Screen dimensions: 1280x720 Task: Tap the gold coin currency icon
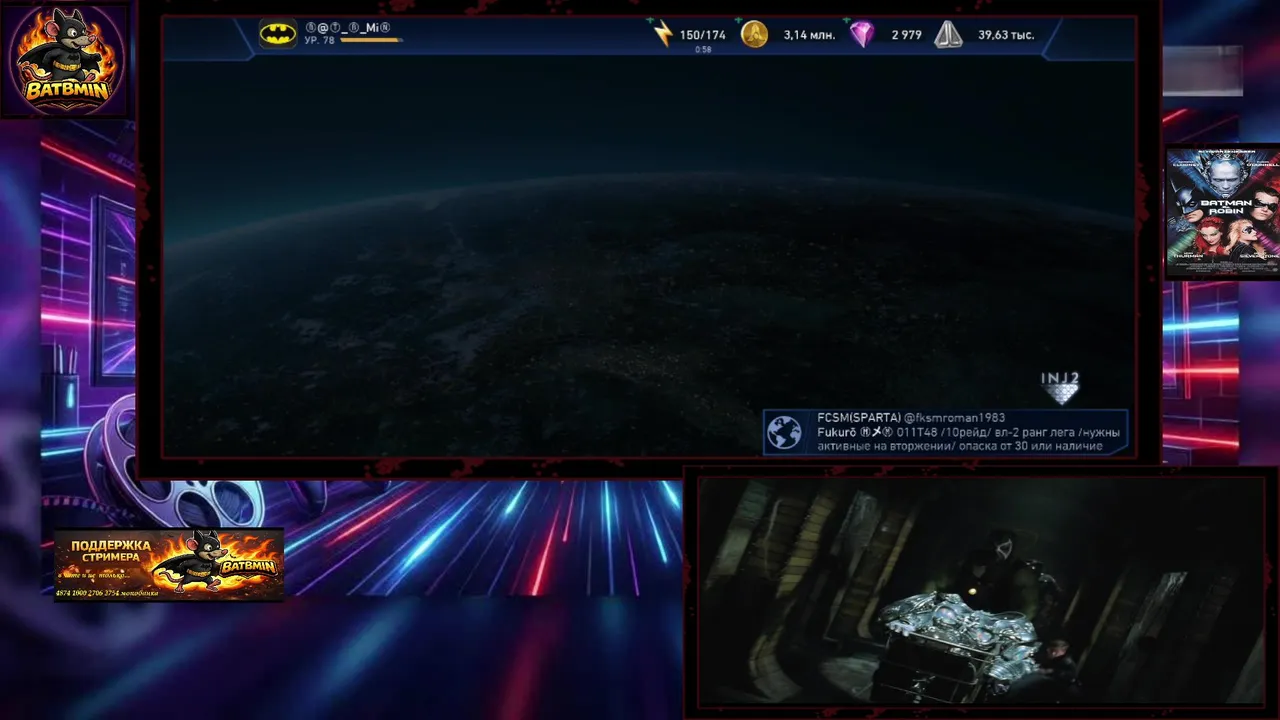(754, 34)
